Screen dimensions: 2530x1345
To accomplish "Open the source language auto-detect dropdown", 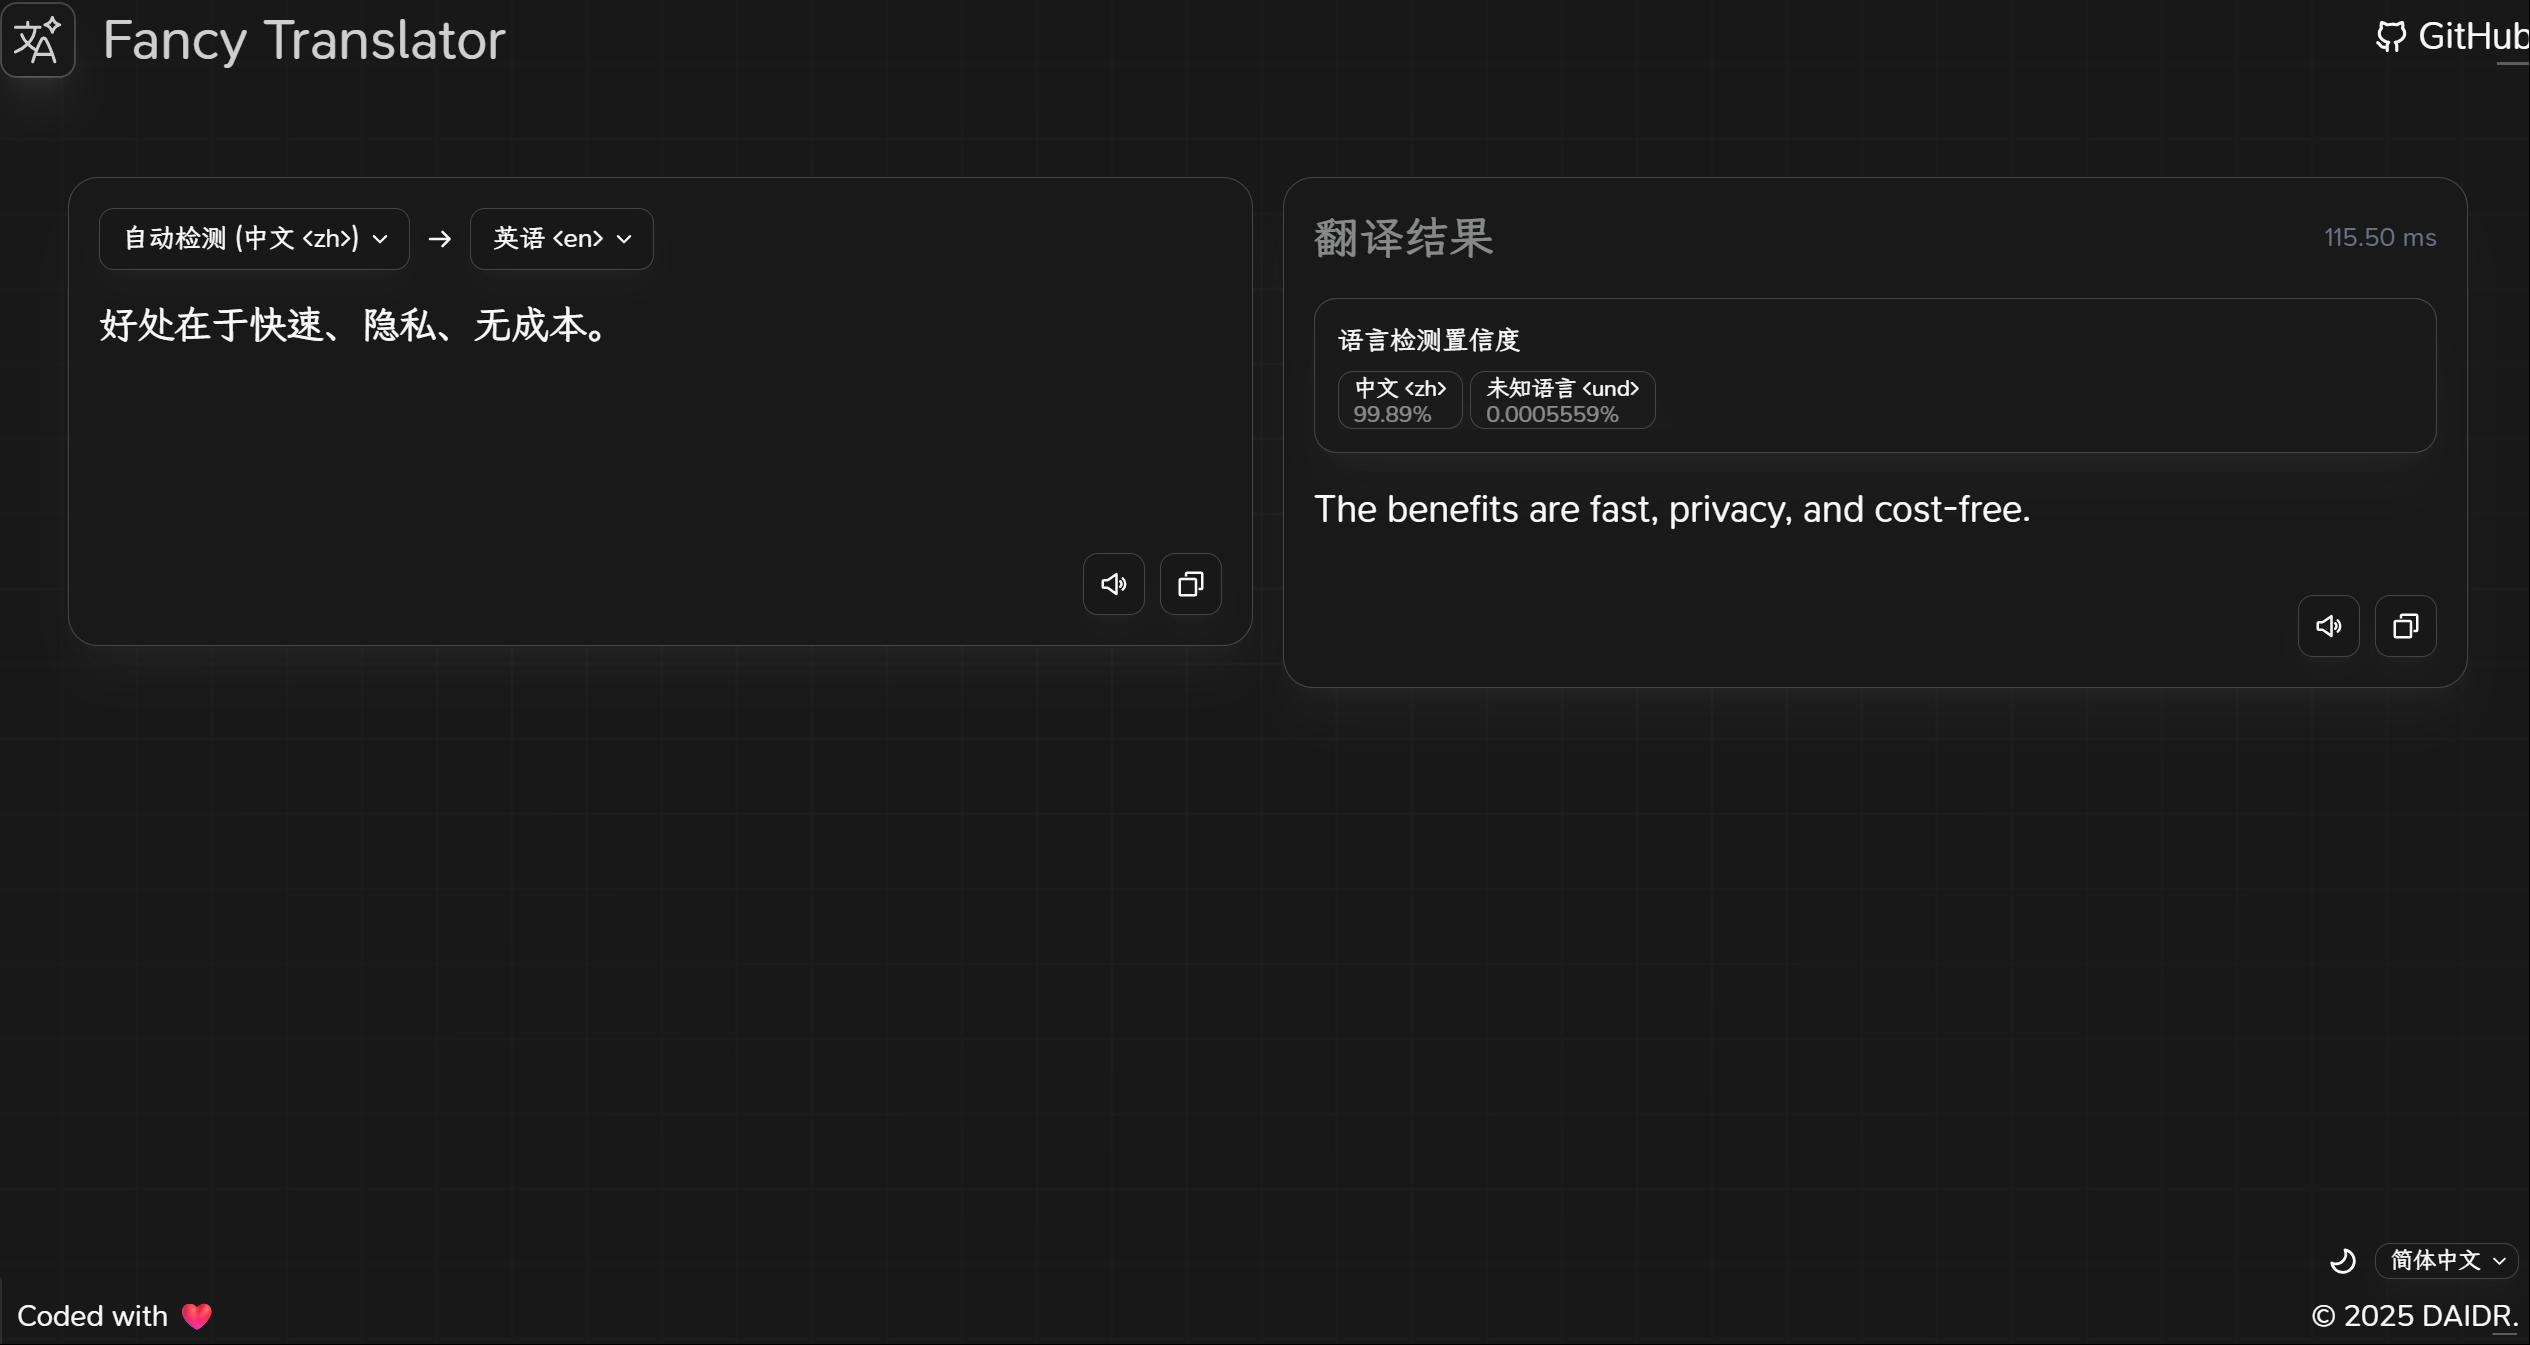I will point(254,239).
